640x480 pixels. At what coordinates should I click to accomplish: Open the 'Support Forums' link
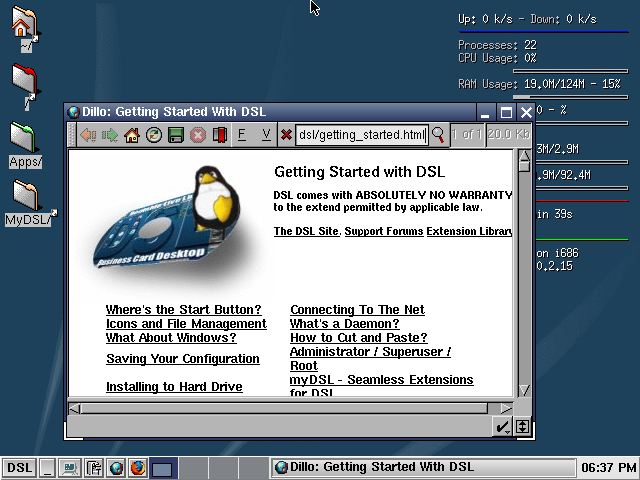click(384, 231)
